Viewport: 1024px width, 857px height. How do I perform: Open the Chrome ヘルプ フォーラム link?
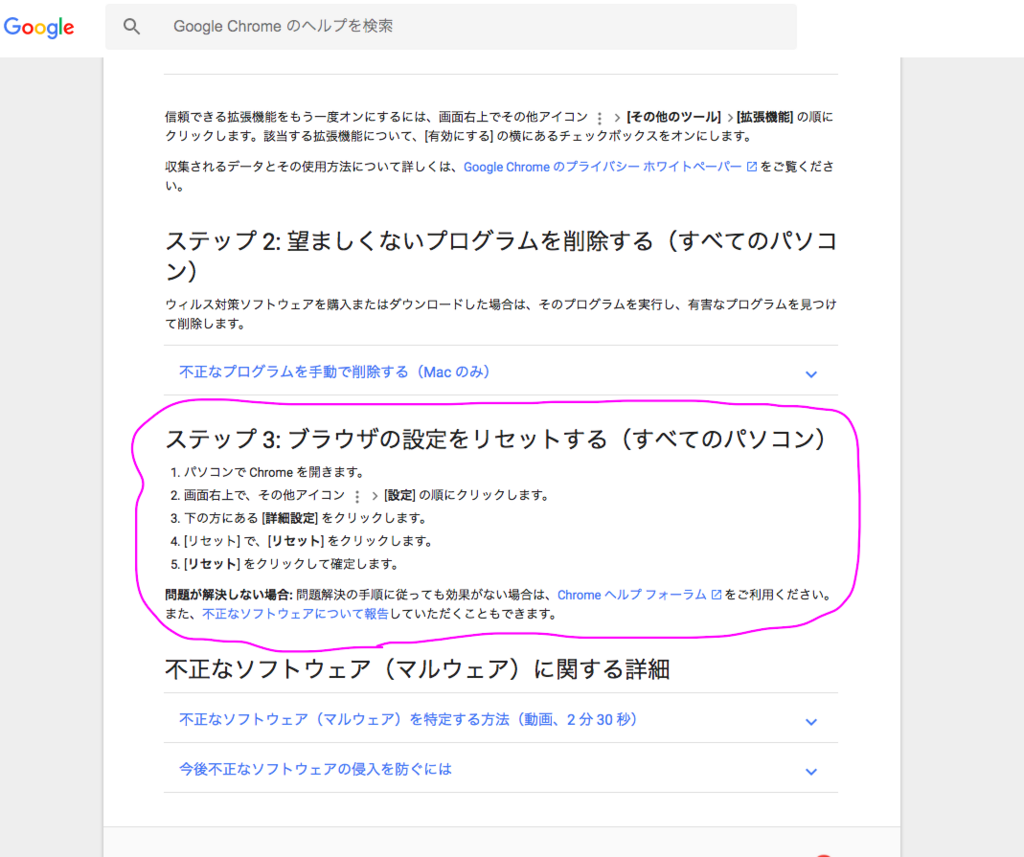[632, 595]
